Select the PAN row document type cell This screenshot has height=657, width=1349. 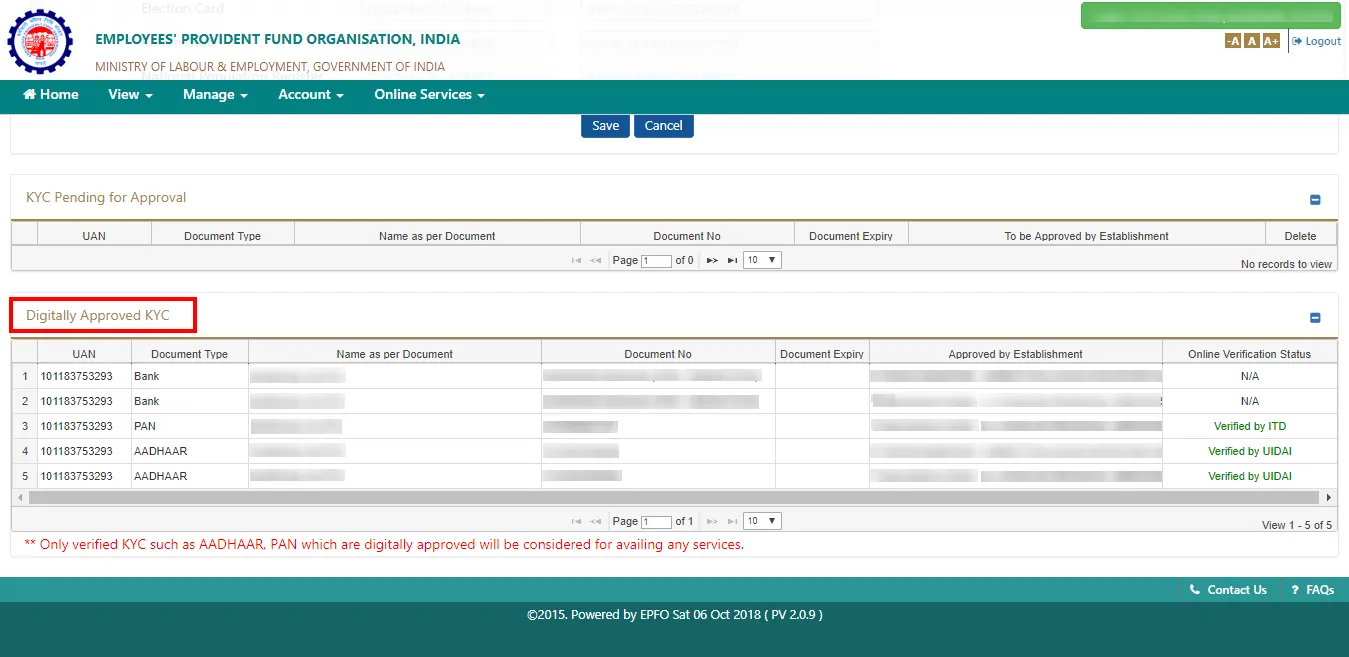(x=190, y=426)
